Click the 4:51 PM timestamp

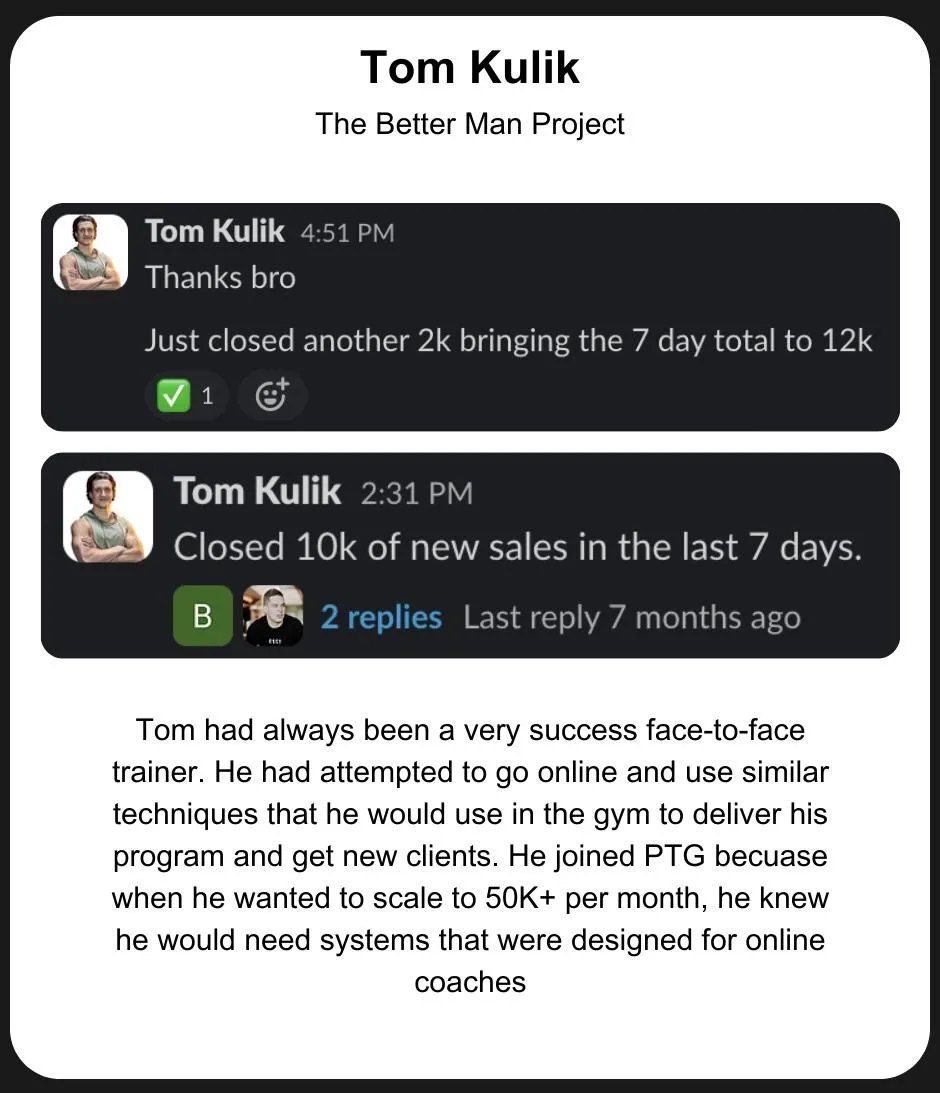click(347, 233)
